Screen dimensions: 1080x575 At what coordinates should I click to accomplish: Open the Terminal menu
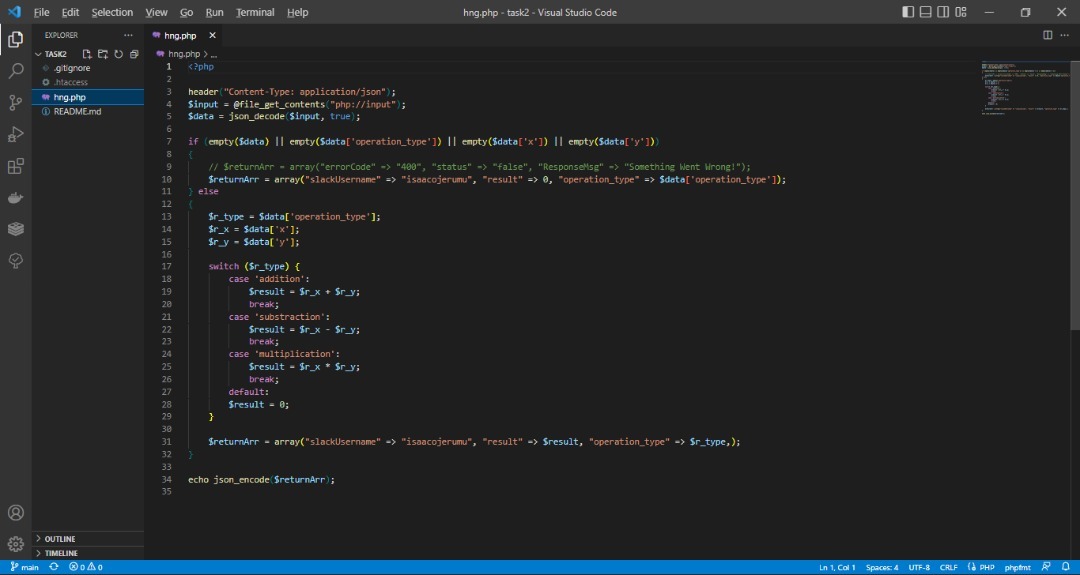pos(255,12)
